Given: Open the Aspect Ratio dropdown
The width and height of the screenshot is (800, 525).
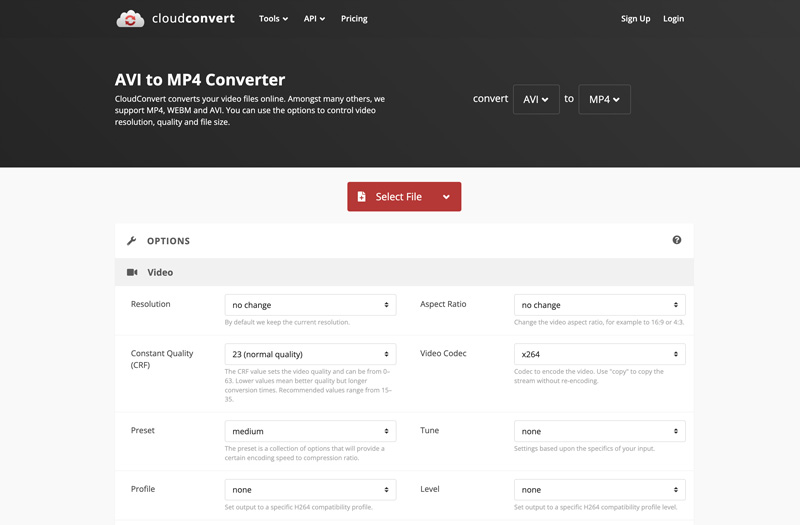Looking at the screenshot, I should click(x=599, y=305).
